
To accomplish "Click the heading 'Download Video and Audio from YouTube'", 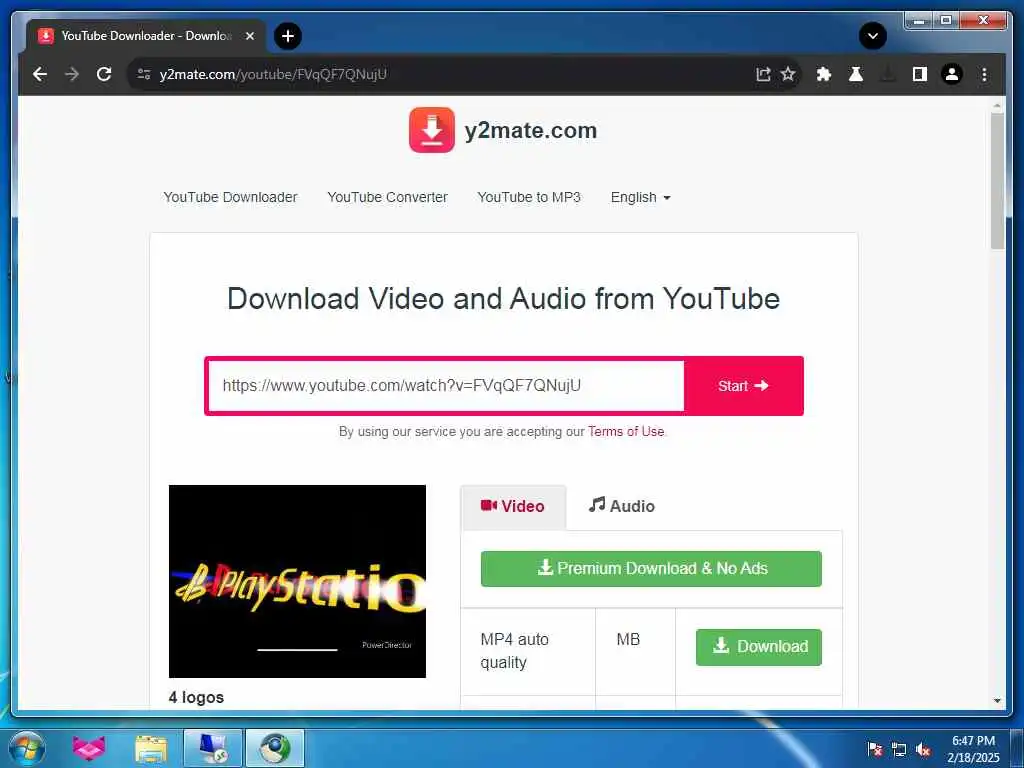I will [x=504, y=299].
